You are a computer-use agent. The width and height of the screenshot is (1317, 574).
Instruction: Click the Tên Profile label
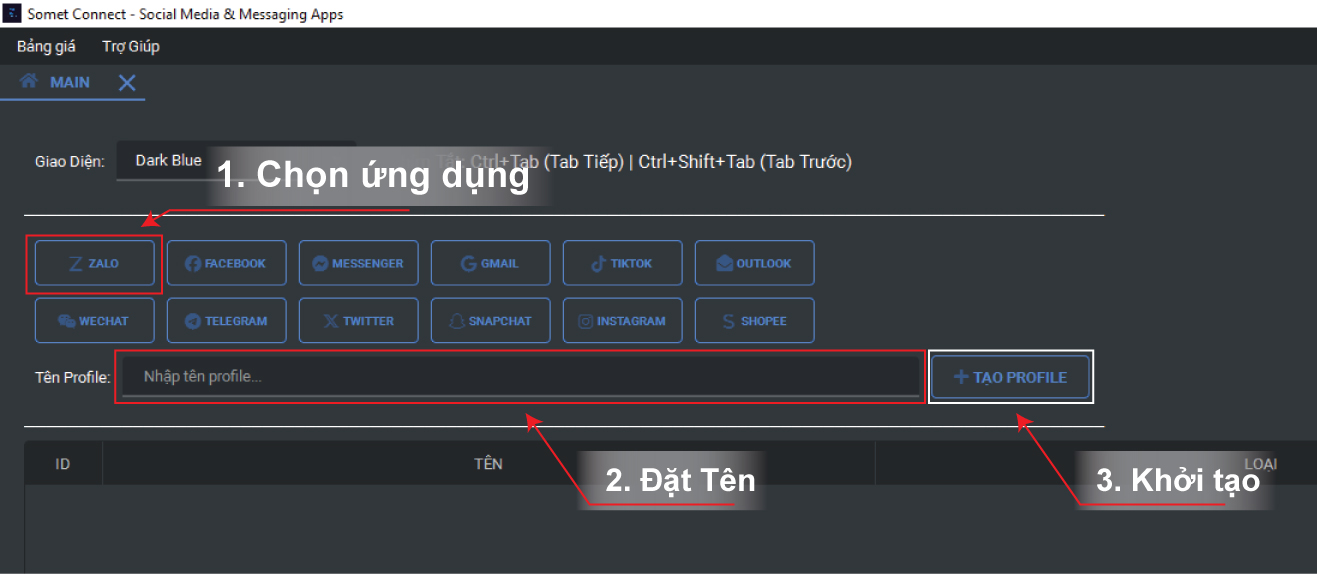72,378
